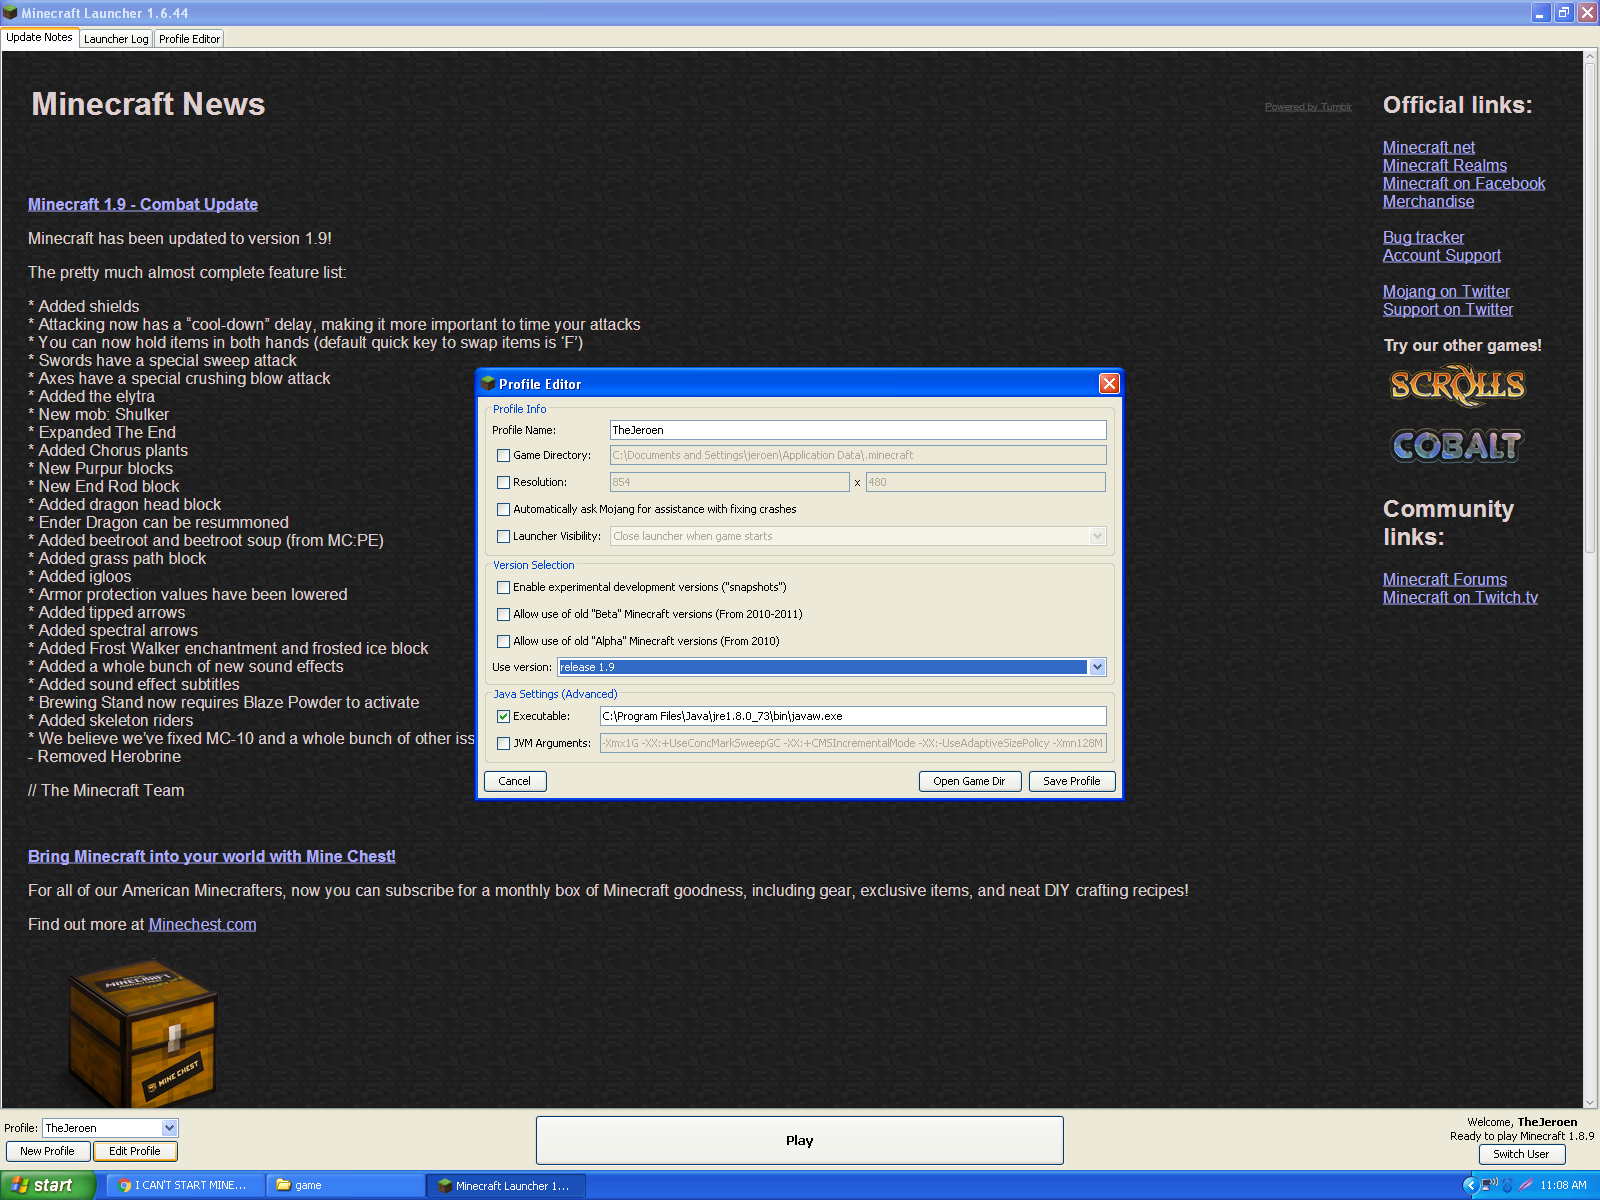The height and width of the screenshot is (1200, 1600).
Task: Open Minecraft on Facebook link
Action: (1464, 183)
